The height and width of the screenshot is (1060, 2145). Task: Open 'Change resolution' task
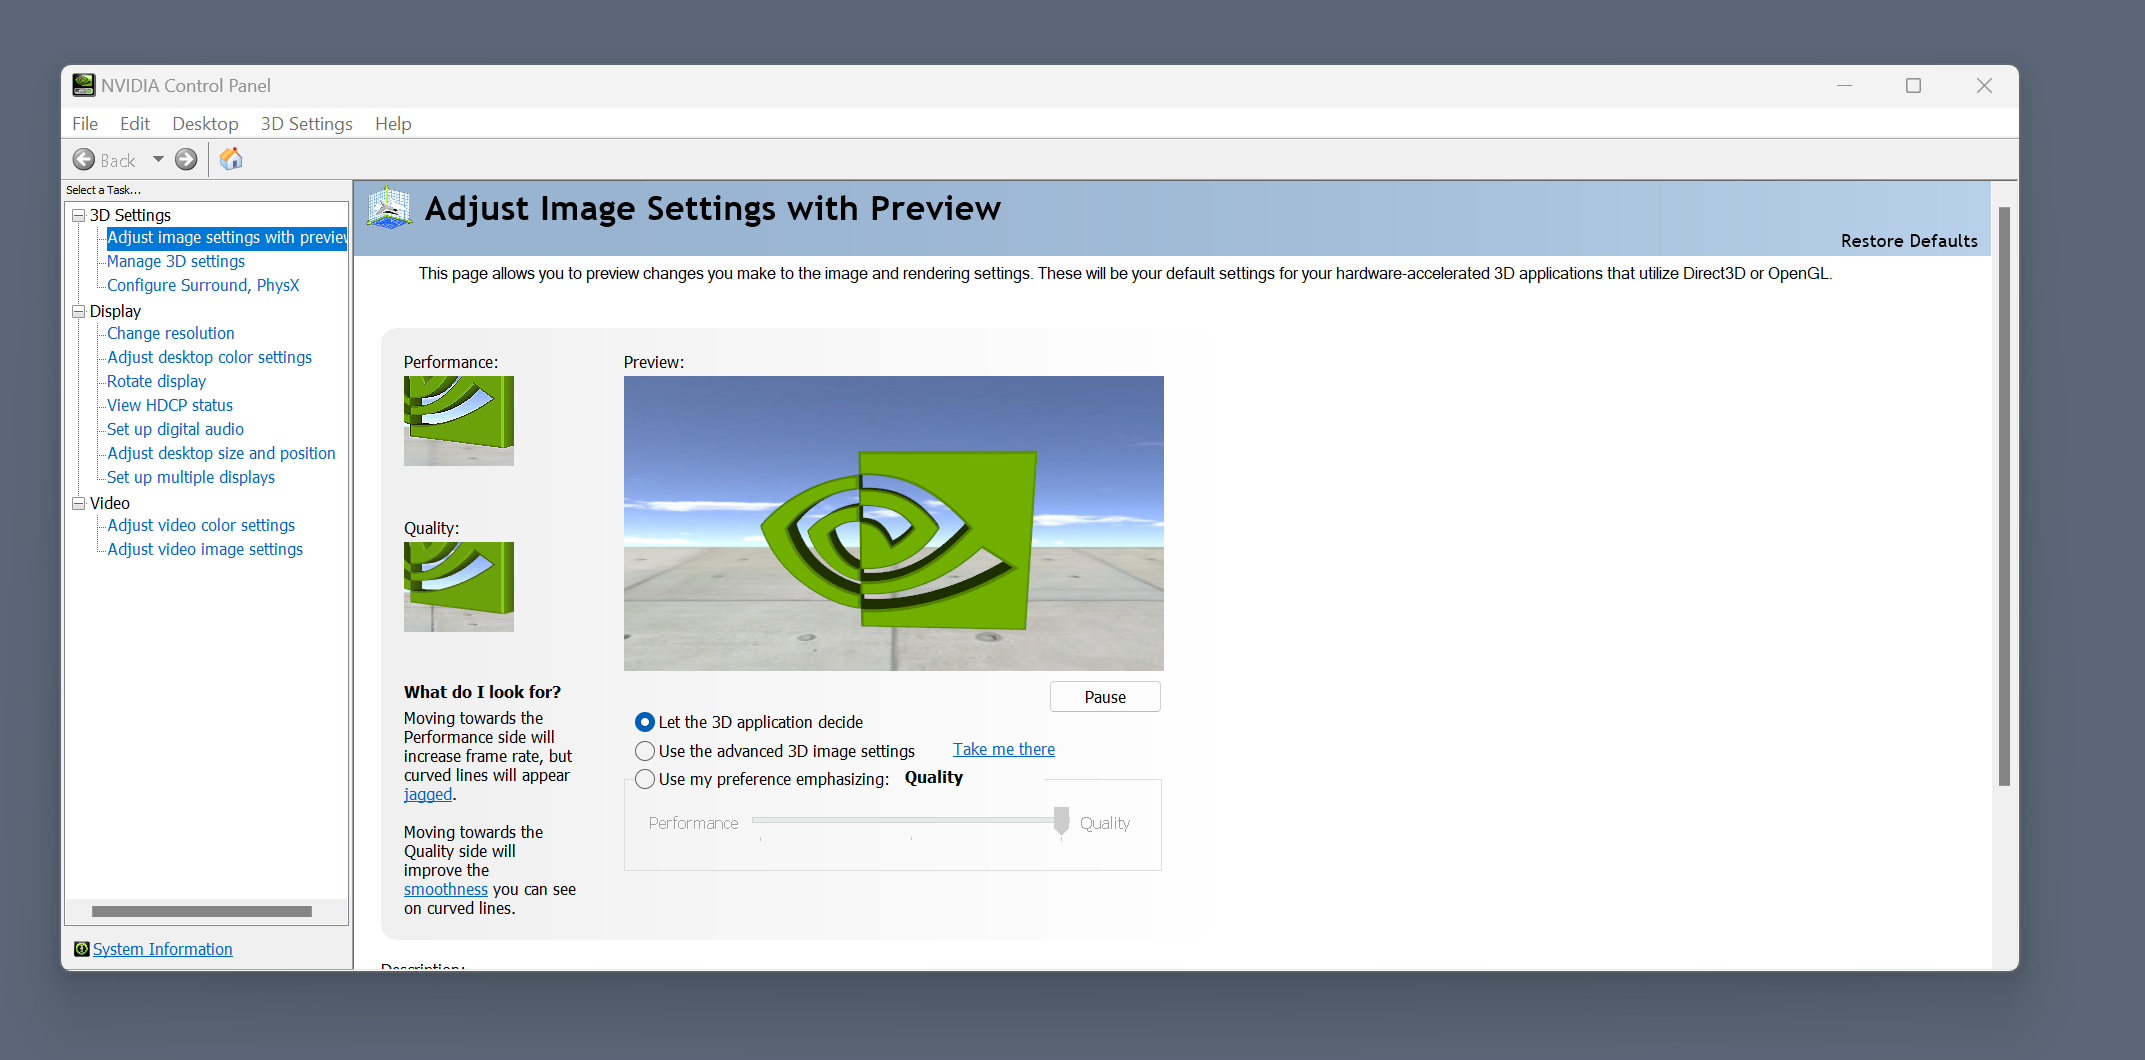pyautogui.click(x=171, y=333)
